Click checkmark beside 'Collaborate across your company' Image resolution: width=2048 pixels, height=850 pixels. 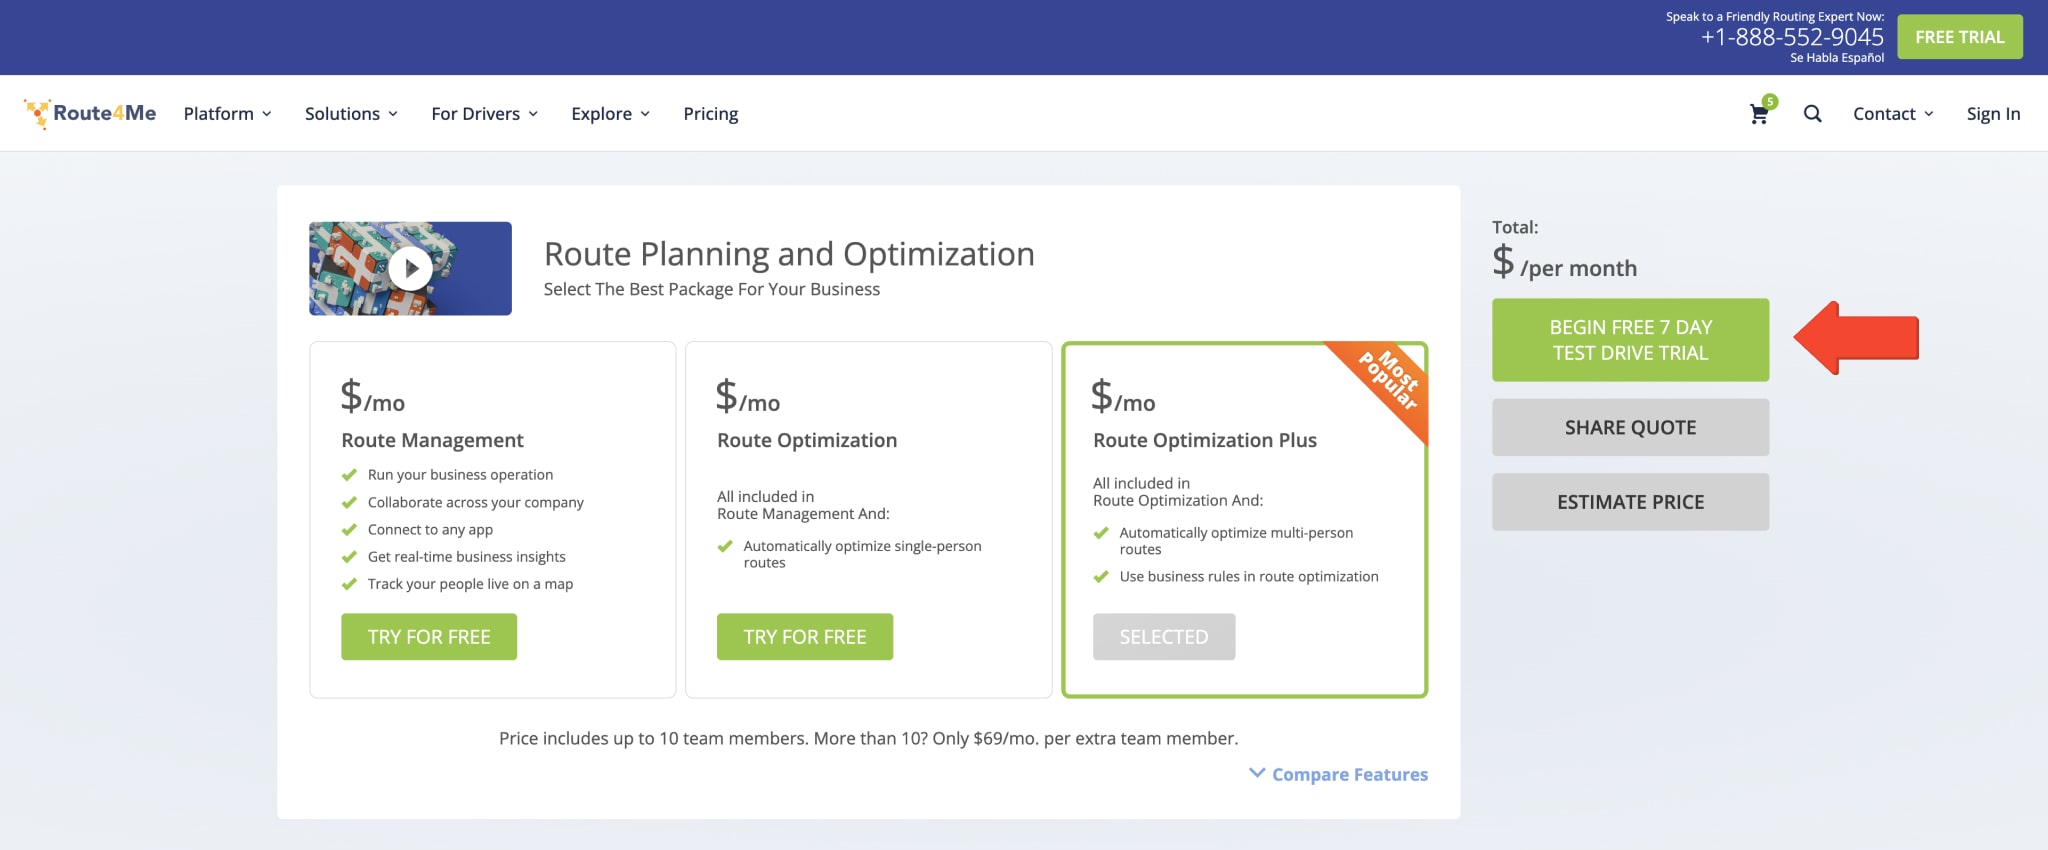[x=349, y=502]
